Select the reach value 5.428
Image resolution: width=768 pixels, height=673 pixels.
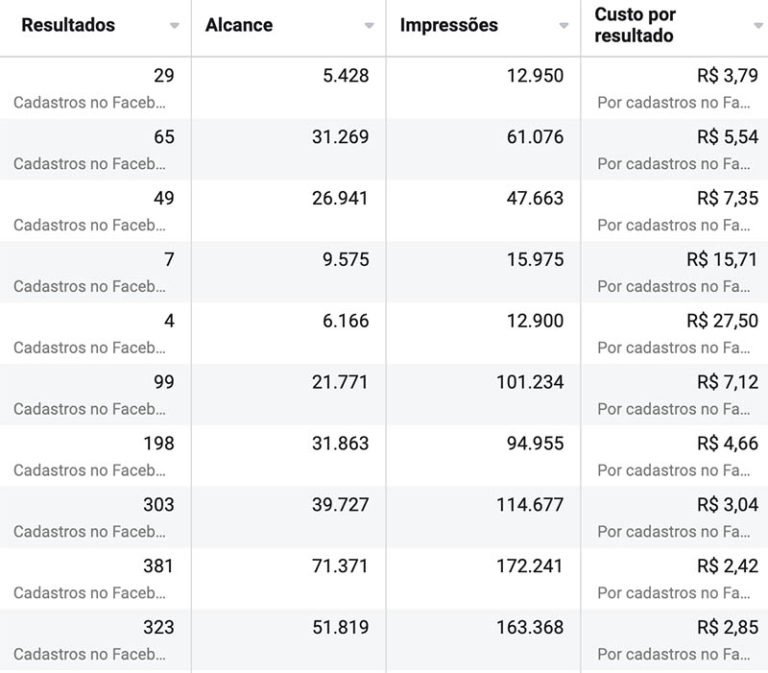345,76
